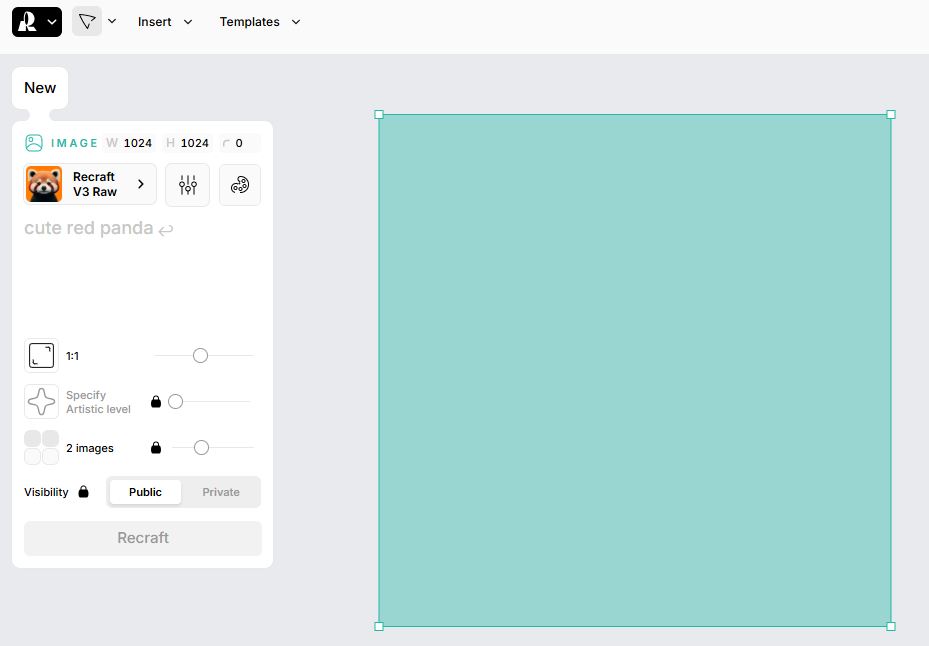Image resolution: width=929 pixels, height=646 pixels.
Task: Open the Templates menu
Action: tap(260, 22)
